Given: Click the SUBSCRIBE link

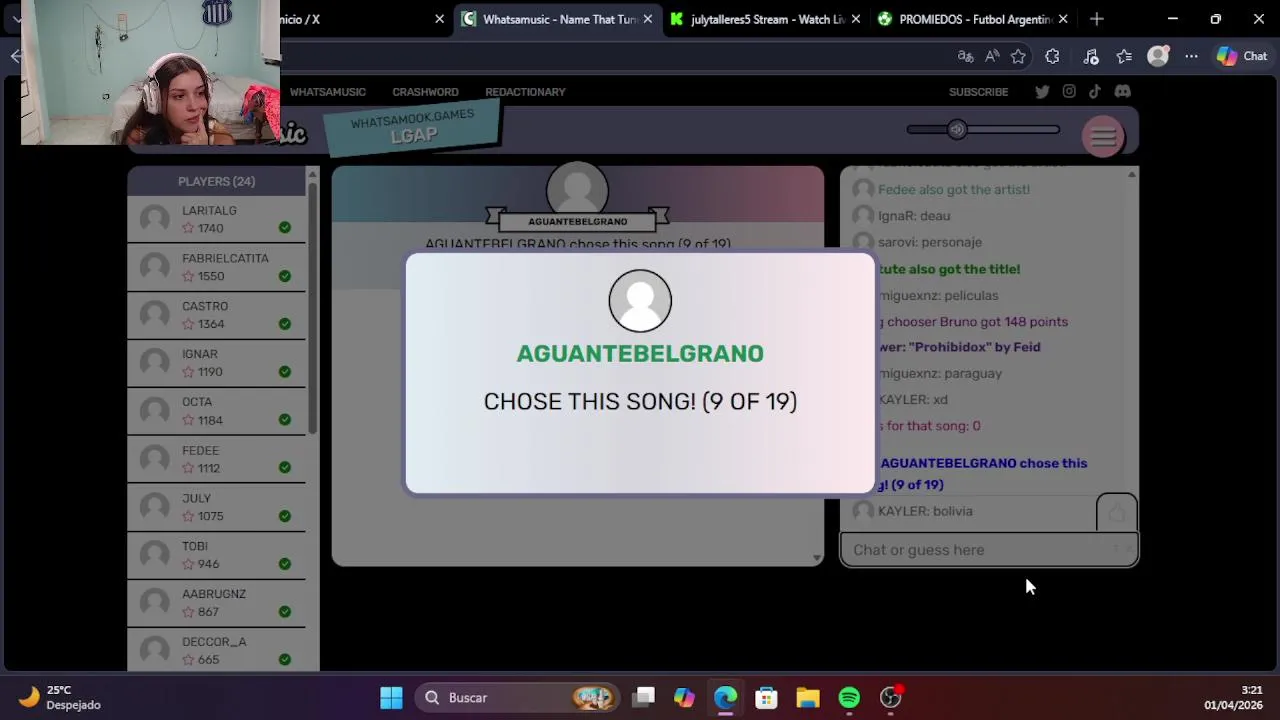Looking at the screenshot, I should coord(978,92).
